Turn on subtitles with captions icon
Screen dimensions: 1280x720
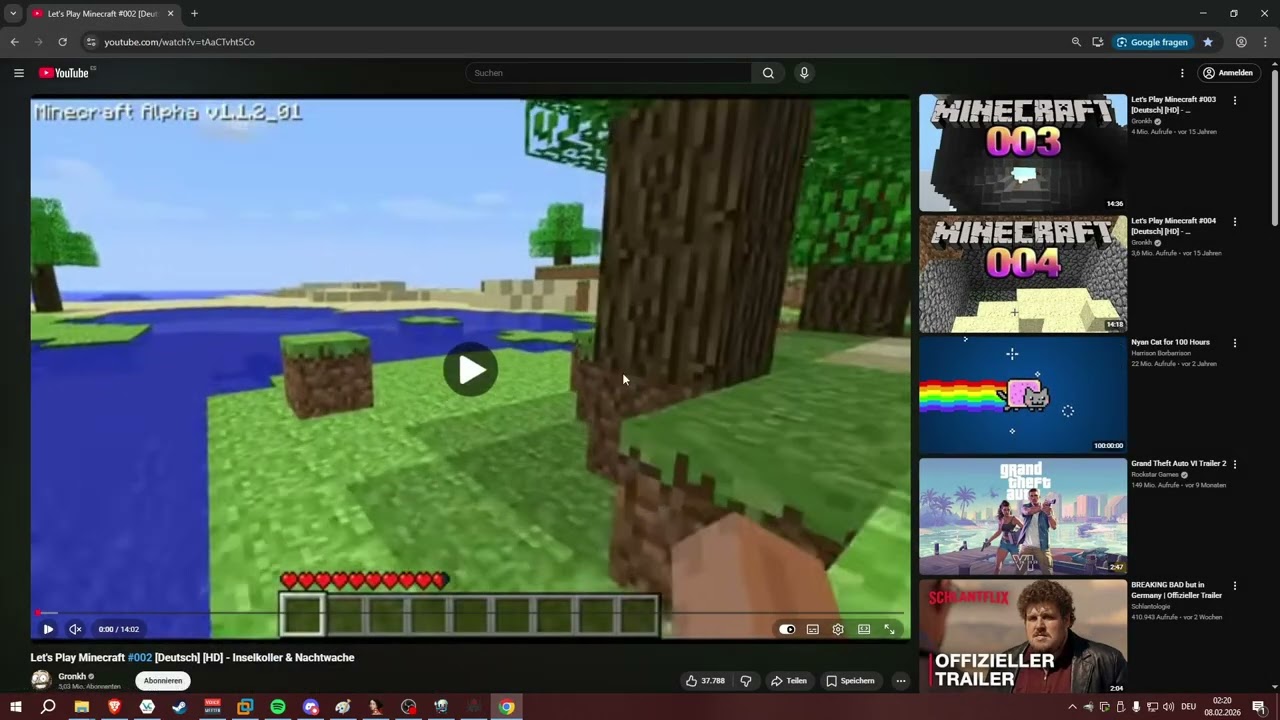tap(813, 629)
